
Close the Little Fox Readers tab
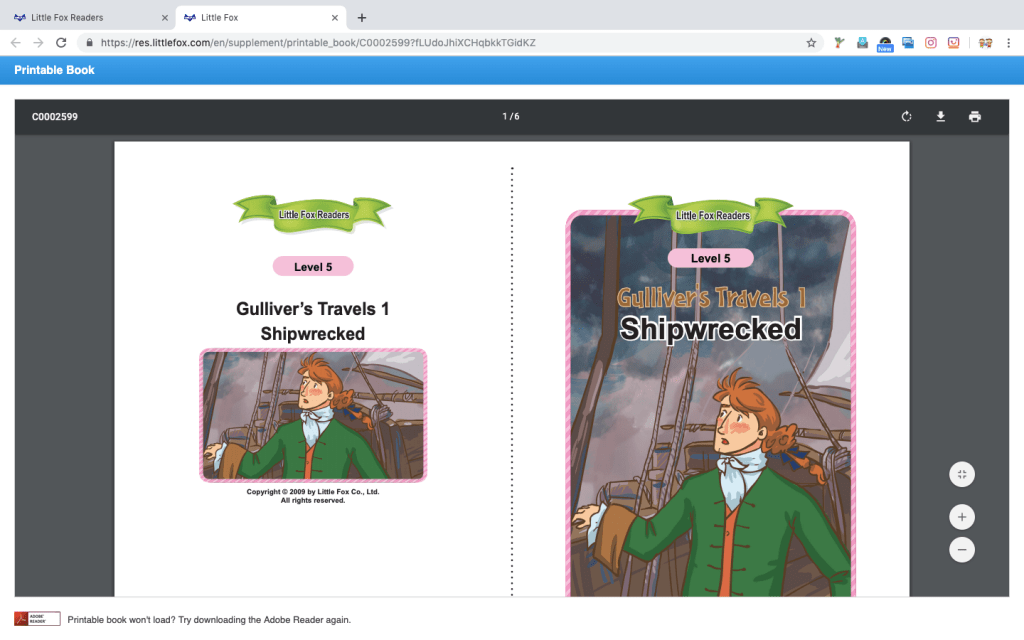[164, 17]
